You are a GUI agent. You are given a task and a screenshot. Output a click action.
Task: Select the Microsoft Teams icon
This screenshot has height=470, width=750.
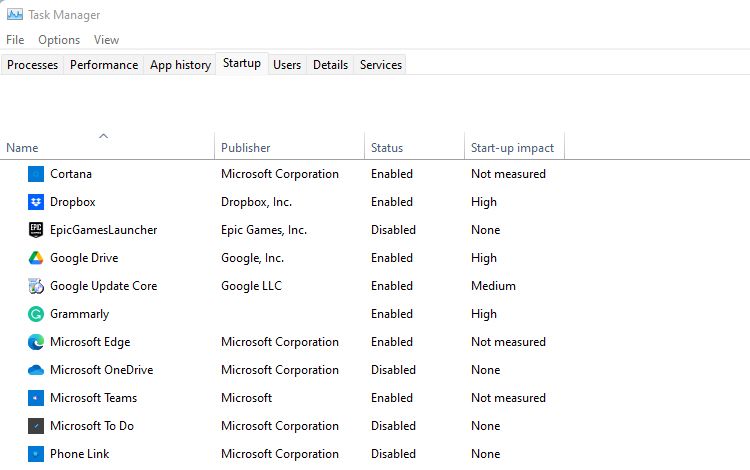click(36, 398)
